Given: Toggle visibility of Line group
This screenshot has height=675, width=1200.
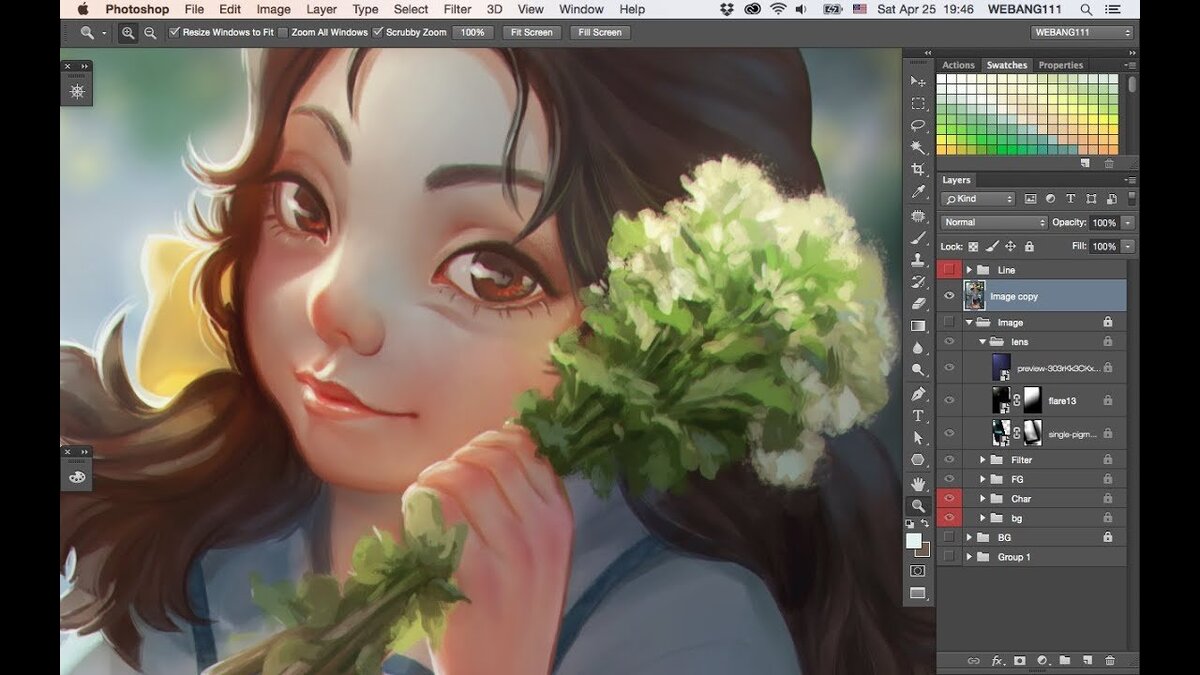Looking at the screenshot, I should (949, 270).
